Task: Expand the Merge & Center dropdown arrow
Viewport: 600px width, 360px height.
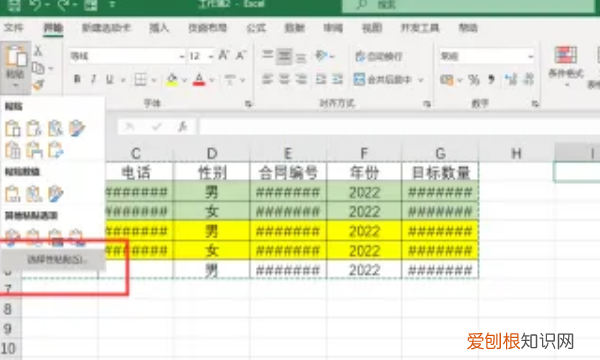Action: pos(421,80)
